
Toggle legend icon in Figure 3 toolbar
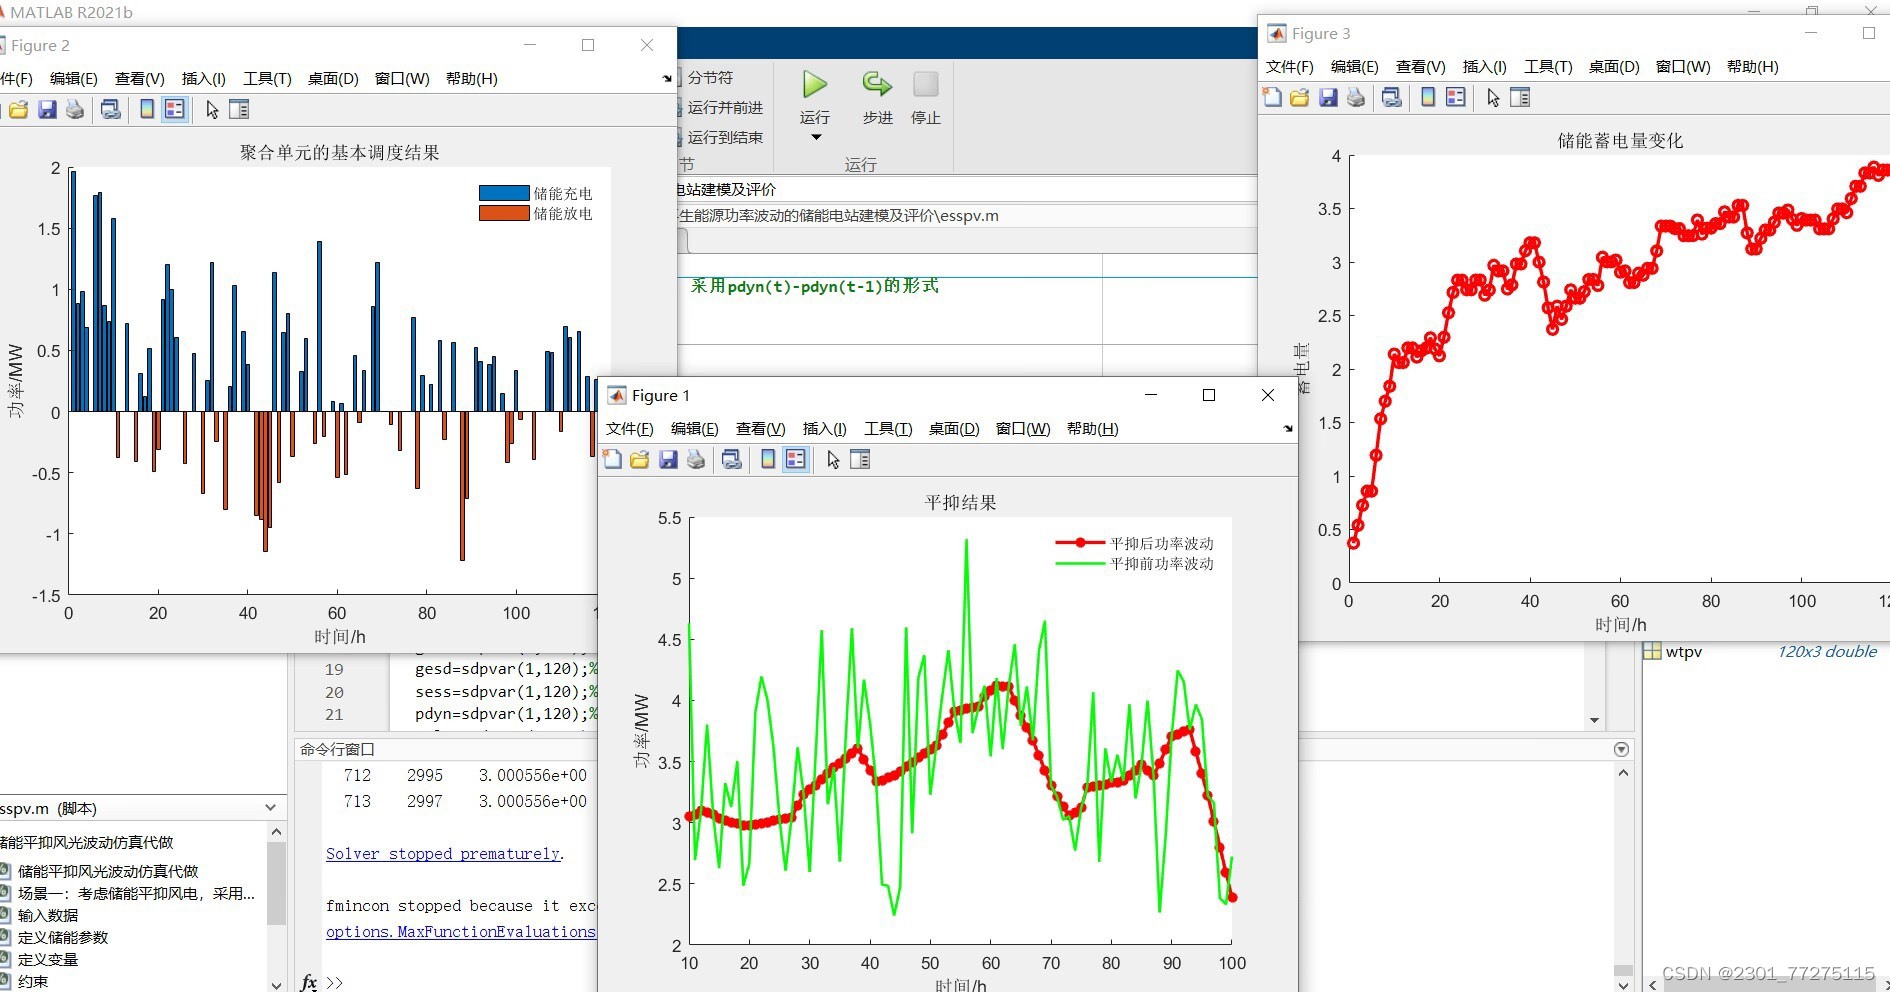point(1456,98)
